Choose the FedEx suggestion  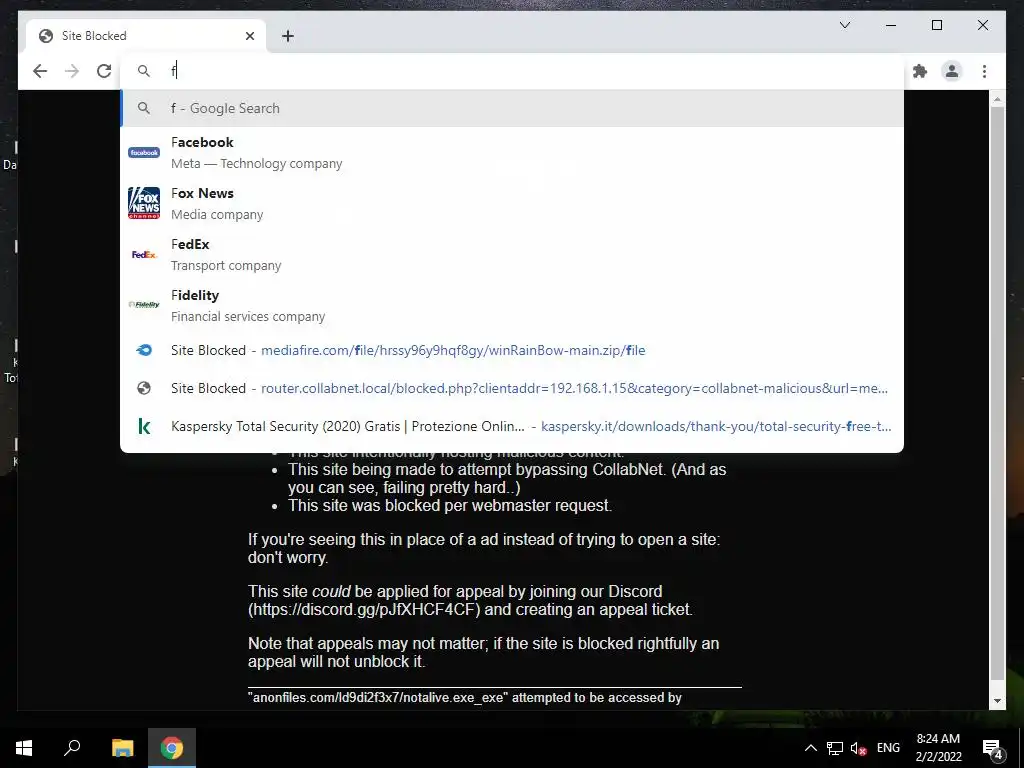[x=512, y=254]
